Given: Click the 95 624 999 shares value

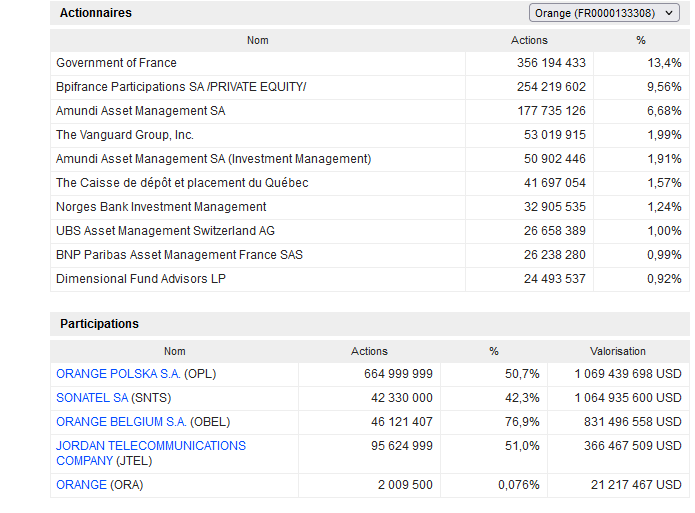Looking at the screenshot, I should [402, 446].
